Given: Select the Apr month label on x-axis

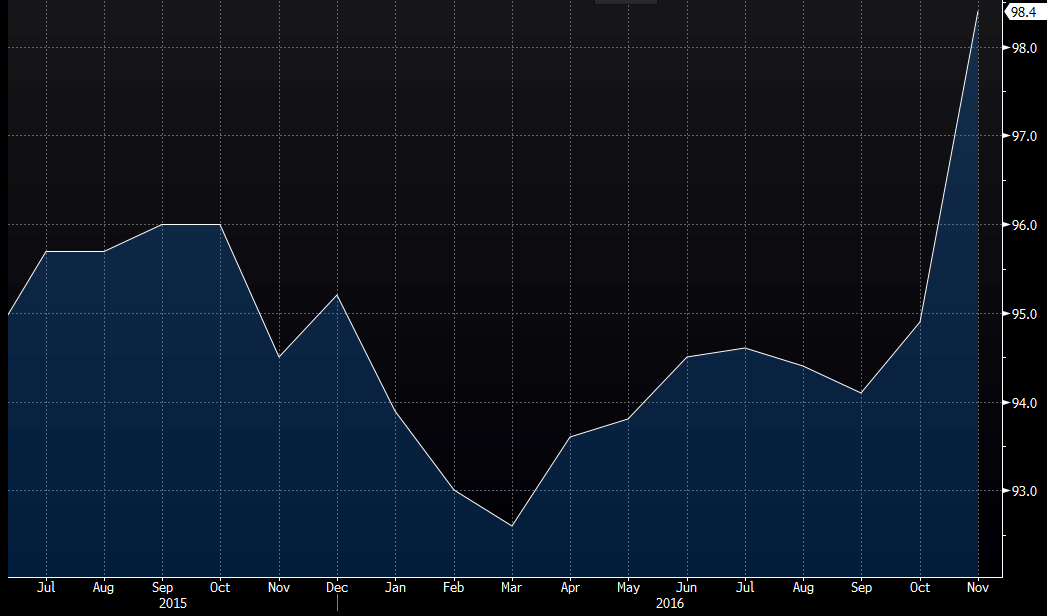Looking at the screenshot, I should 570,588.
